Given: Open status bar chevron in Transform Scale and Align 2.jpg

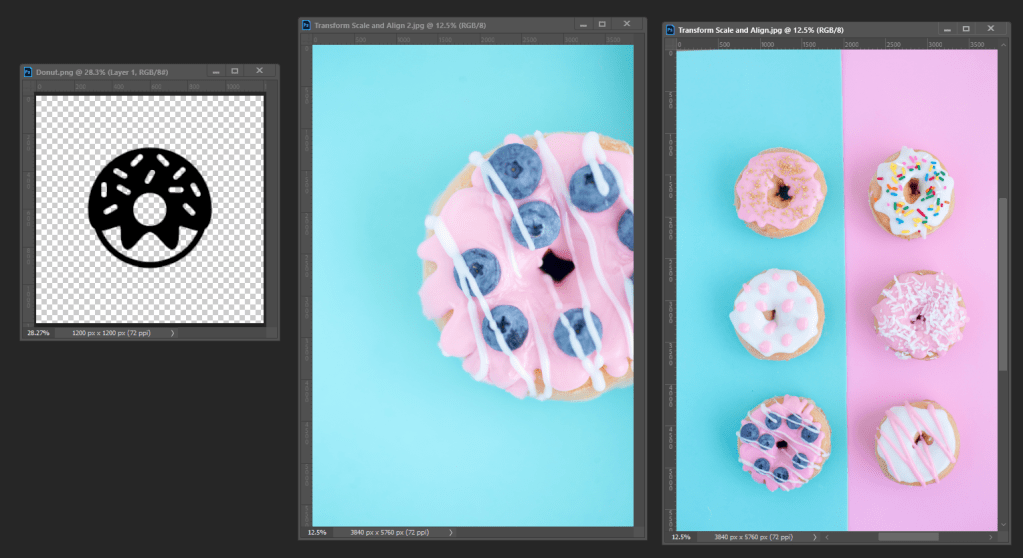Looking at the screenshot, I should tap(451, 533).
